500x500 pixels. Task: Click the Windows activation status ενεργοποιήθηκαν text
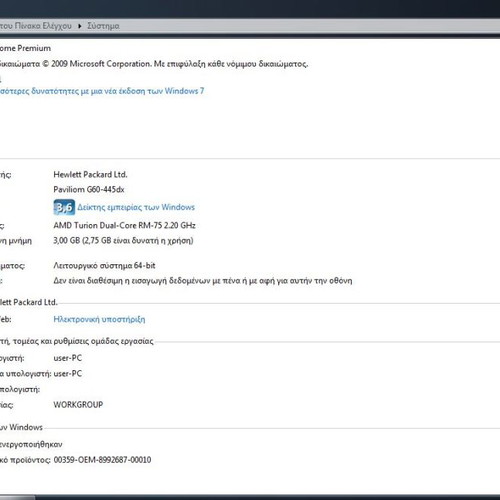tap(31, 444)
